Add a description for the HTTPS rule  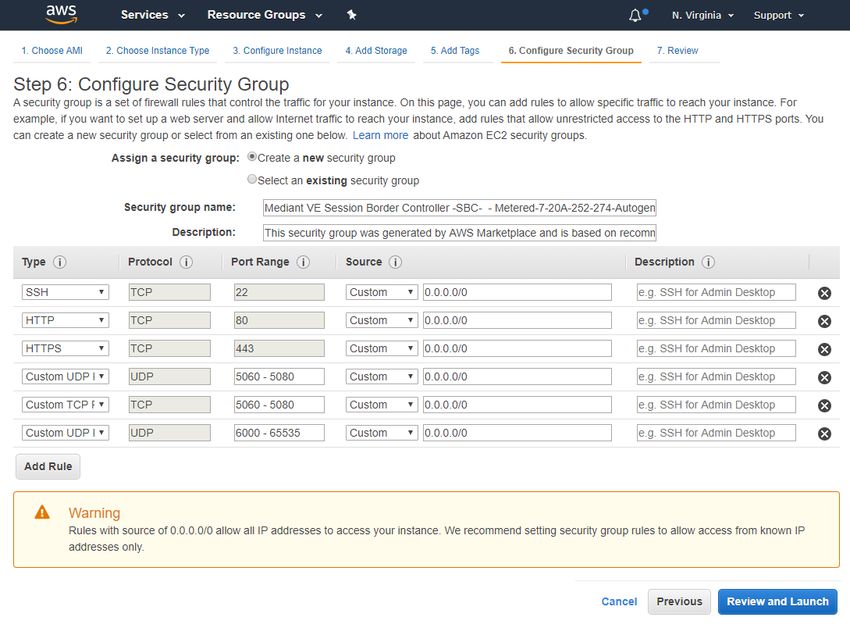coord(716,349)
